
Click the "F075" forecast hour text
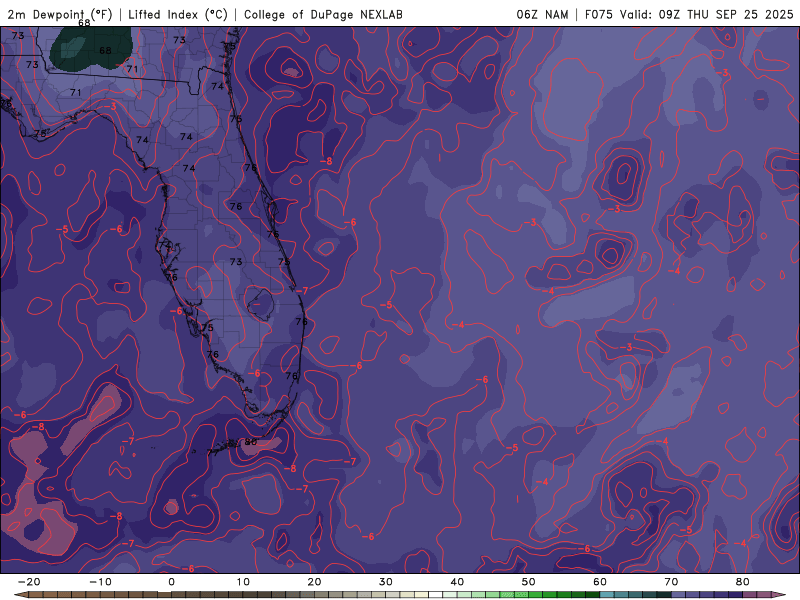coord(598,14)
